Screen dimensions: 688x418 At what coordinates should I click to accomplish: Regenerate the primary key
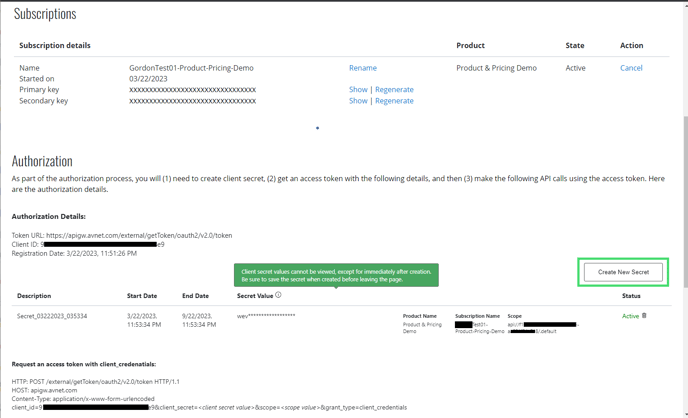(394, 89)
